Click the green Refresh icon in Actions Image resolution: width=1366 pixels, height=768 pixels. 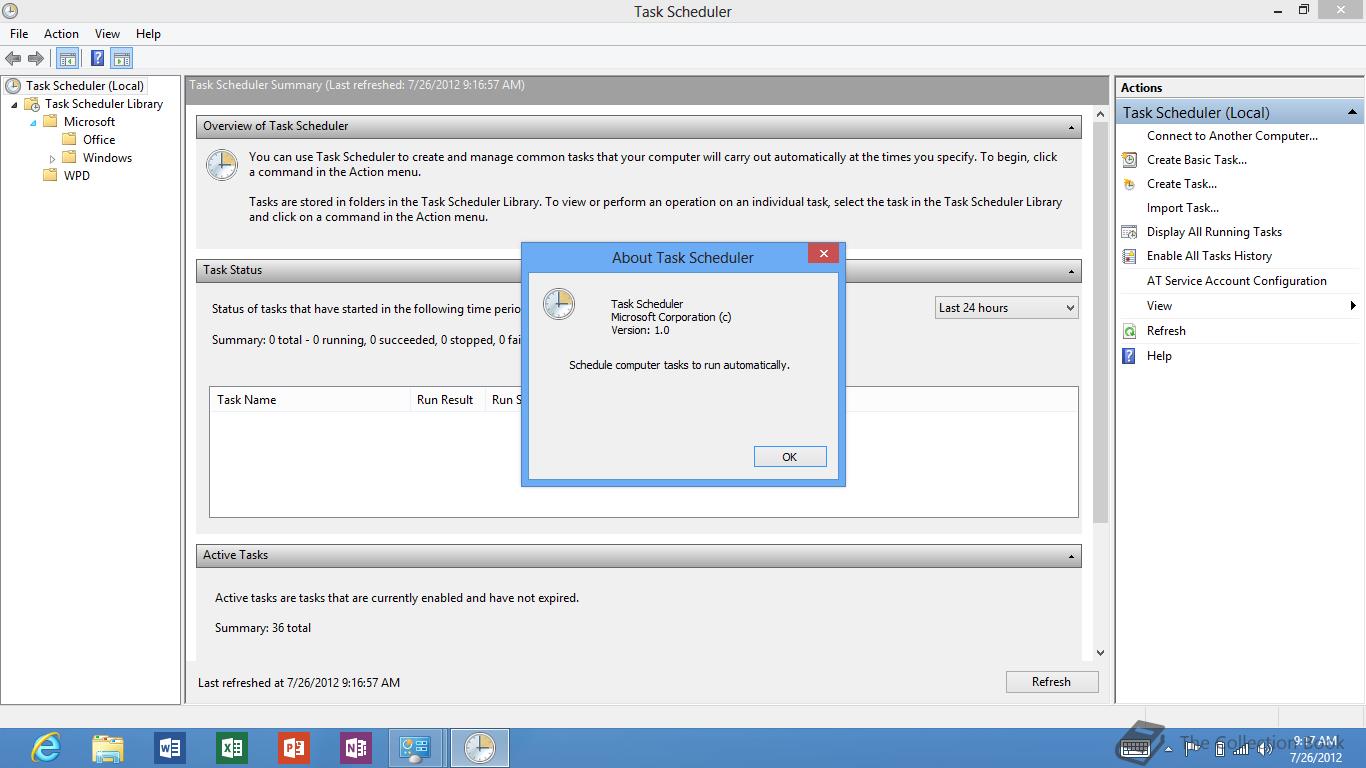coord(1129,331)
